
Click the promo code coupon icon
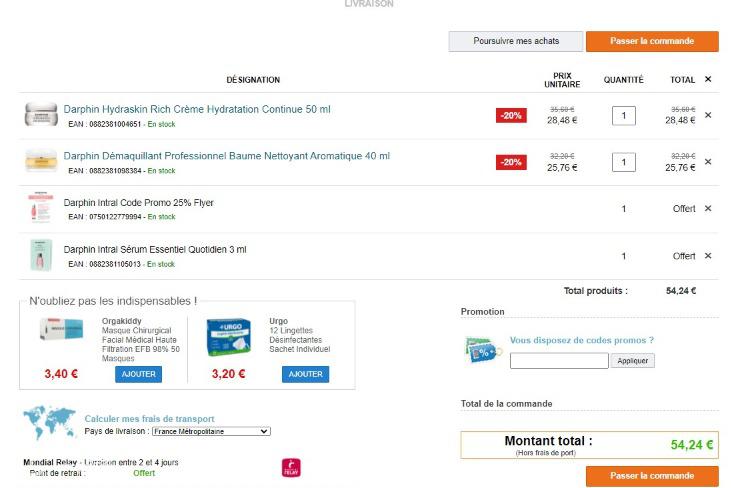483,350
